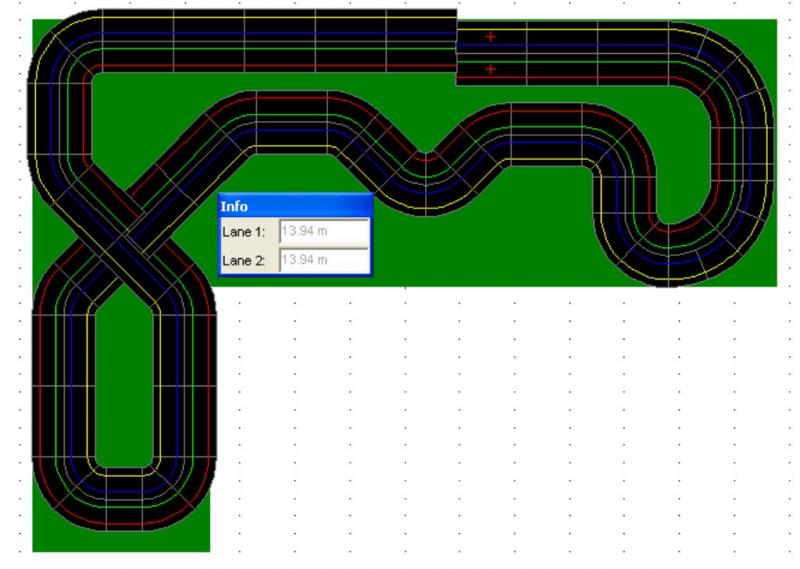Click the Lane 1 length field

[323, 231]
